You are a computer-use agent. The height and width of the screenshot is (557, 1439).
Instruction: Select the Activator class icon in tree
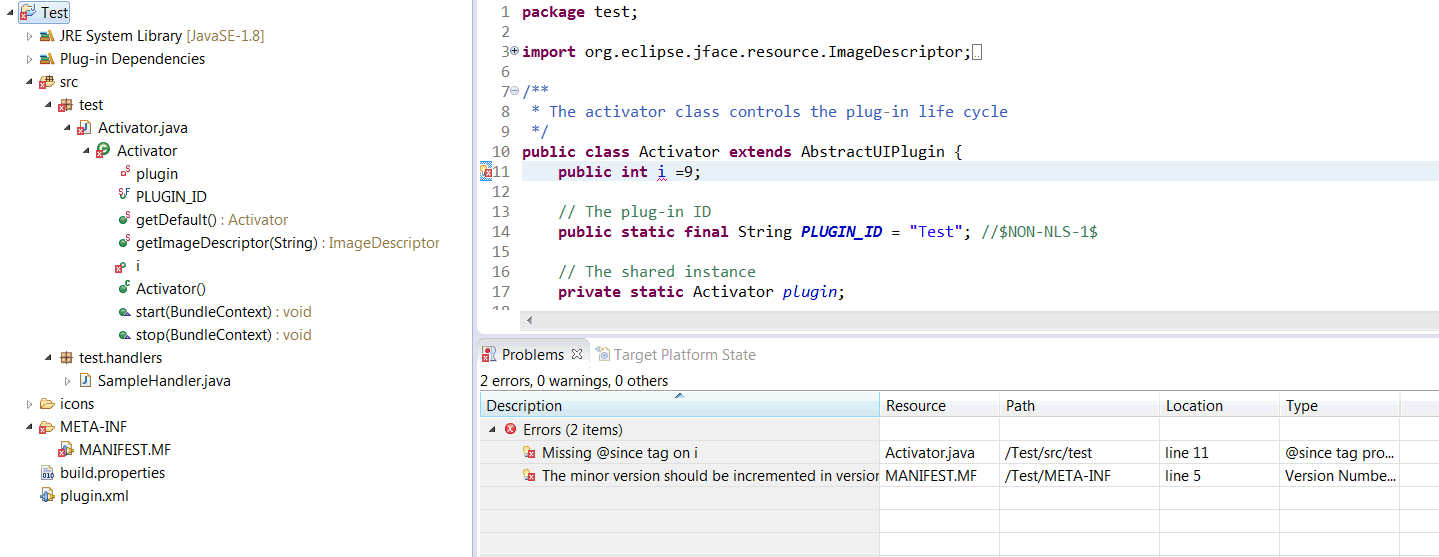pyautogui.click(x=103, y=151)
